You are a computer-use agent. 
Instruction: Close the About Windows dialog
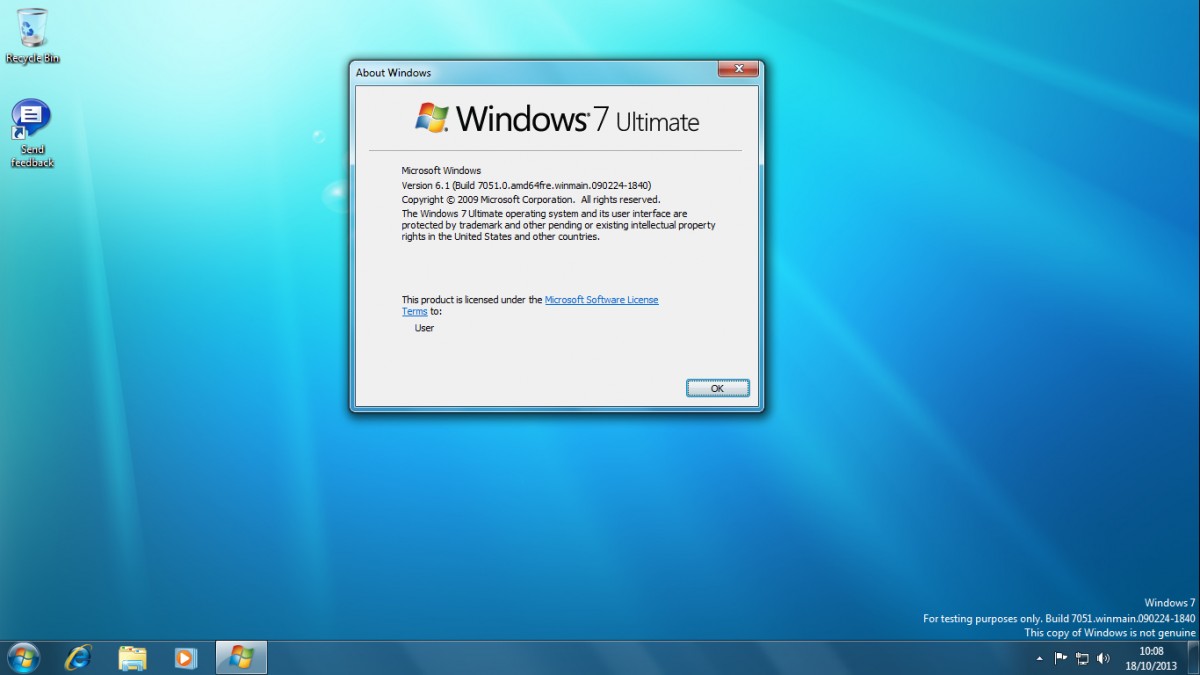738,69
